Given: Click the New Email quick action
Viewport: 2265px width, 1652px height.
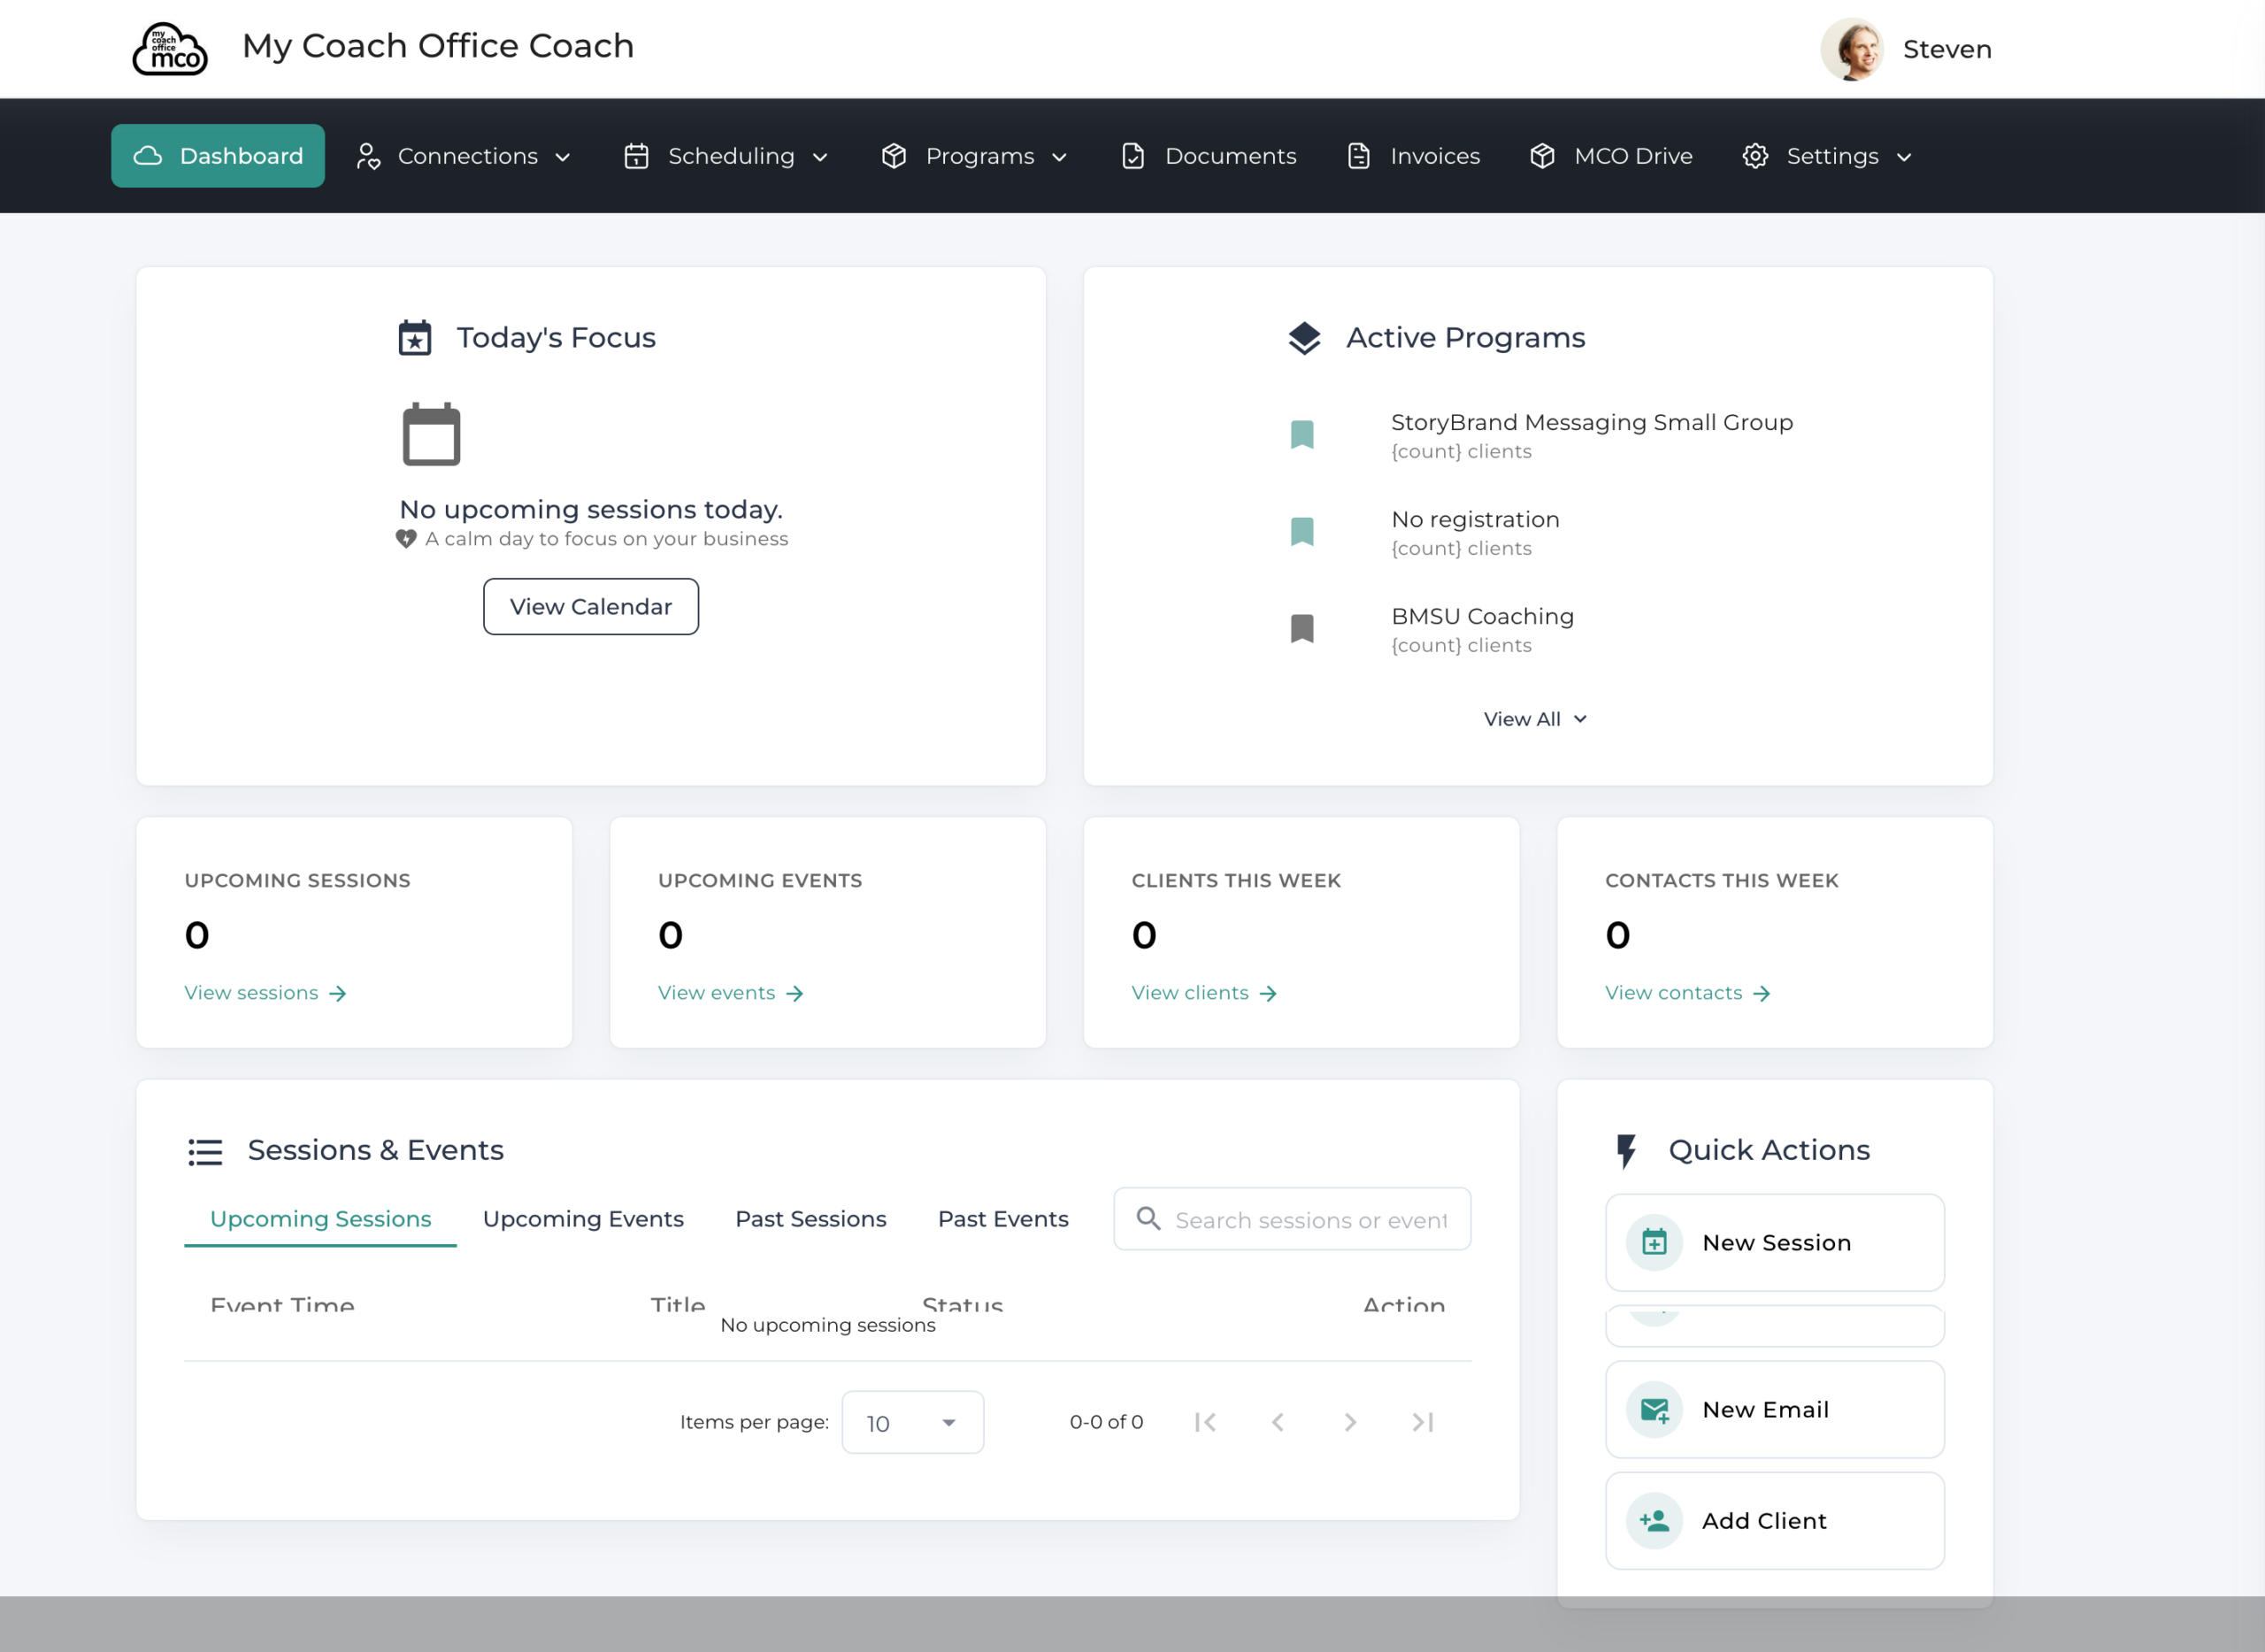Looking at the screenshot, I should point(1774,1409).
